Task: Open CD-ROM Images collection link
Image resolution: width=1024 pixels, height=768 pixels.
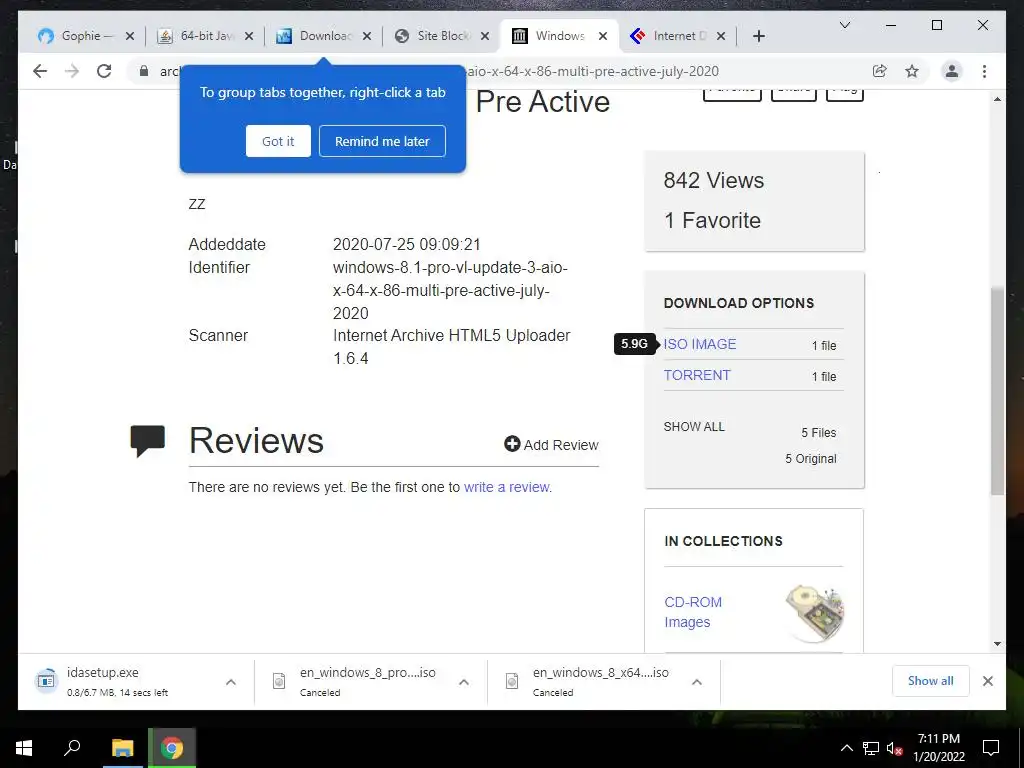Action: pos(693,612)
